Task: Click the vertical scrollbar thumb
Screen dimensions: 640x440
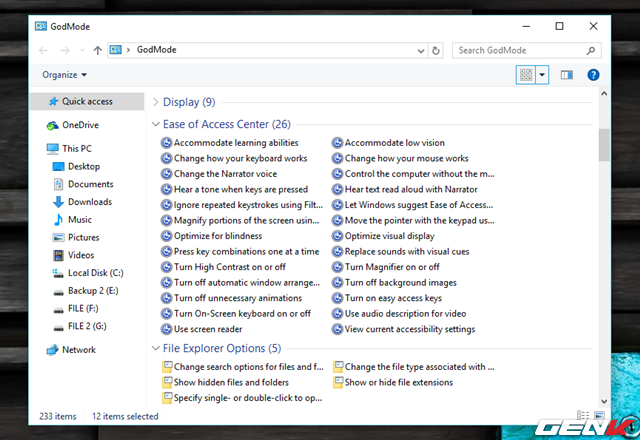Action: tap(604, 145)
